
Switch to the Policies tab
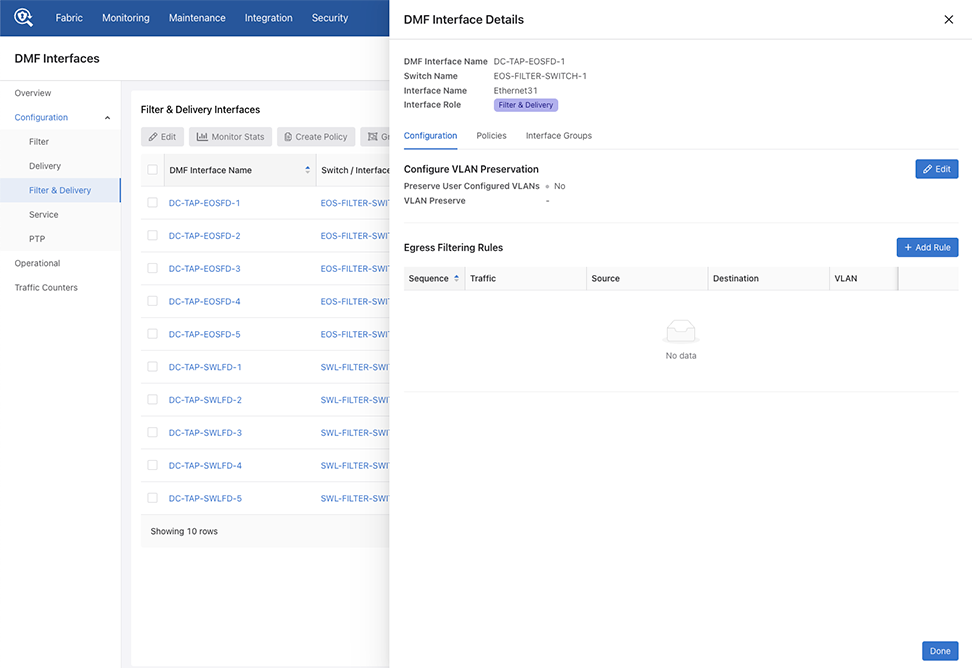pos(491,136)
